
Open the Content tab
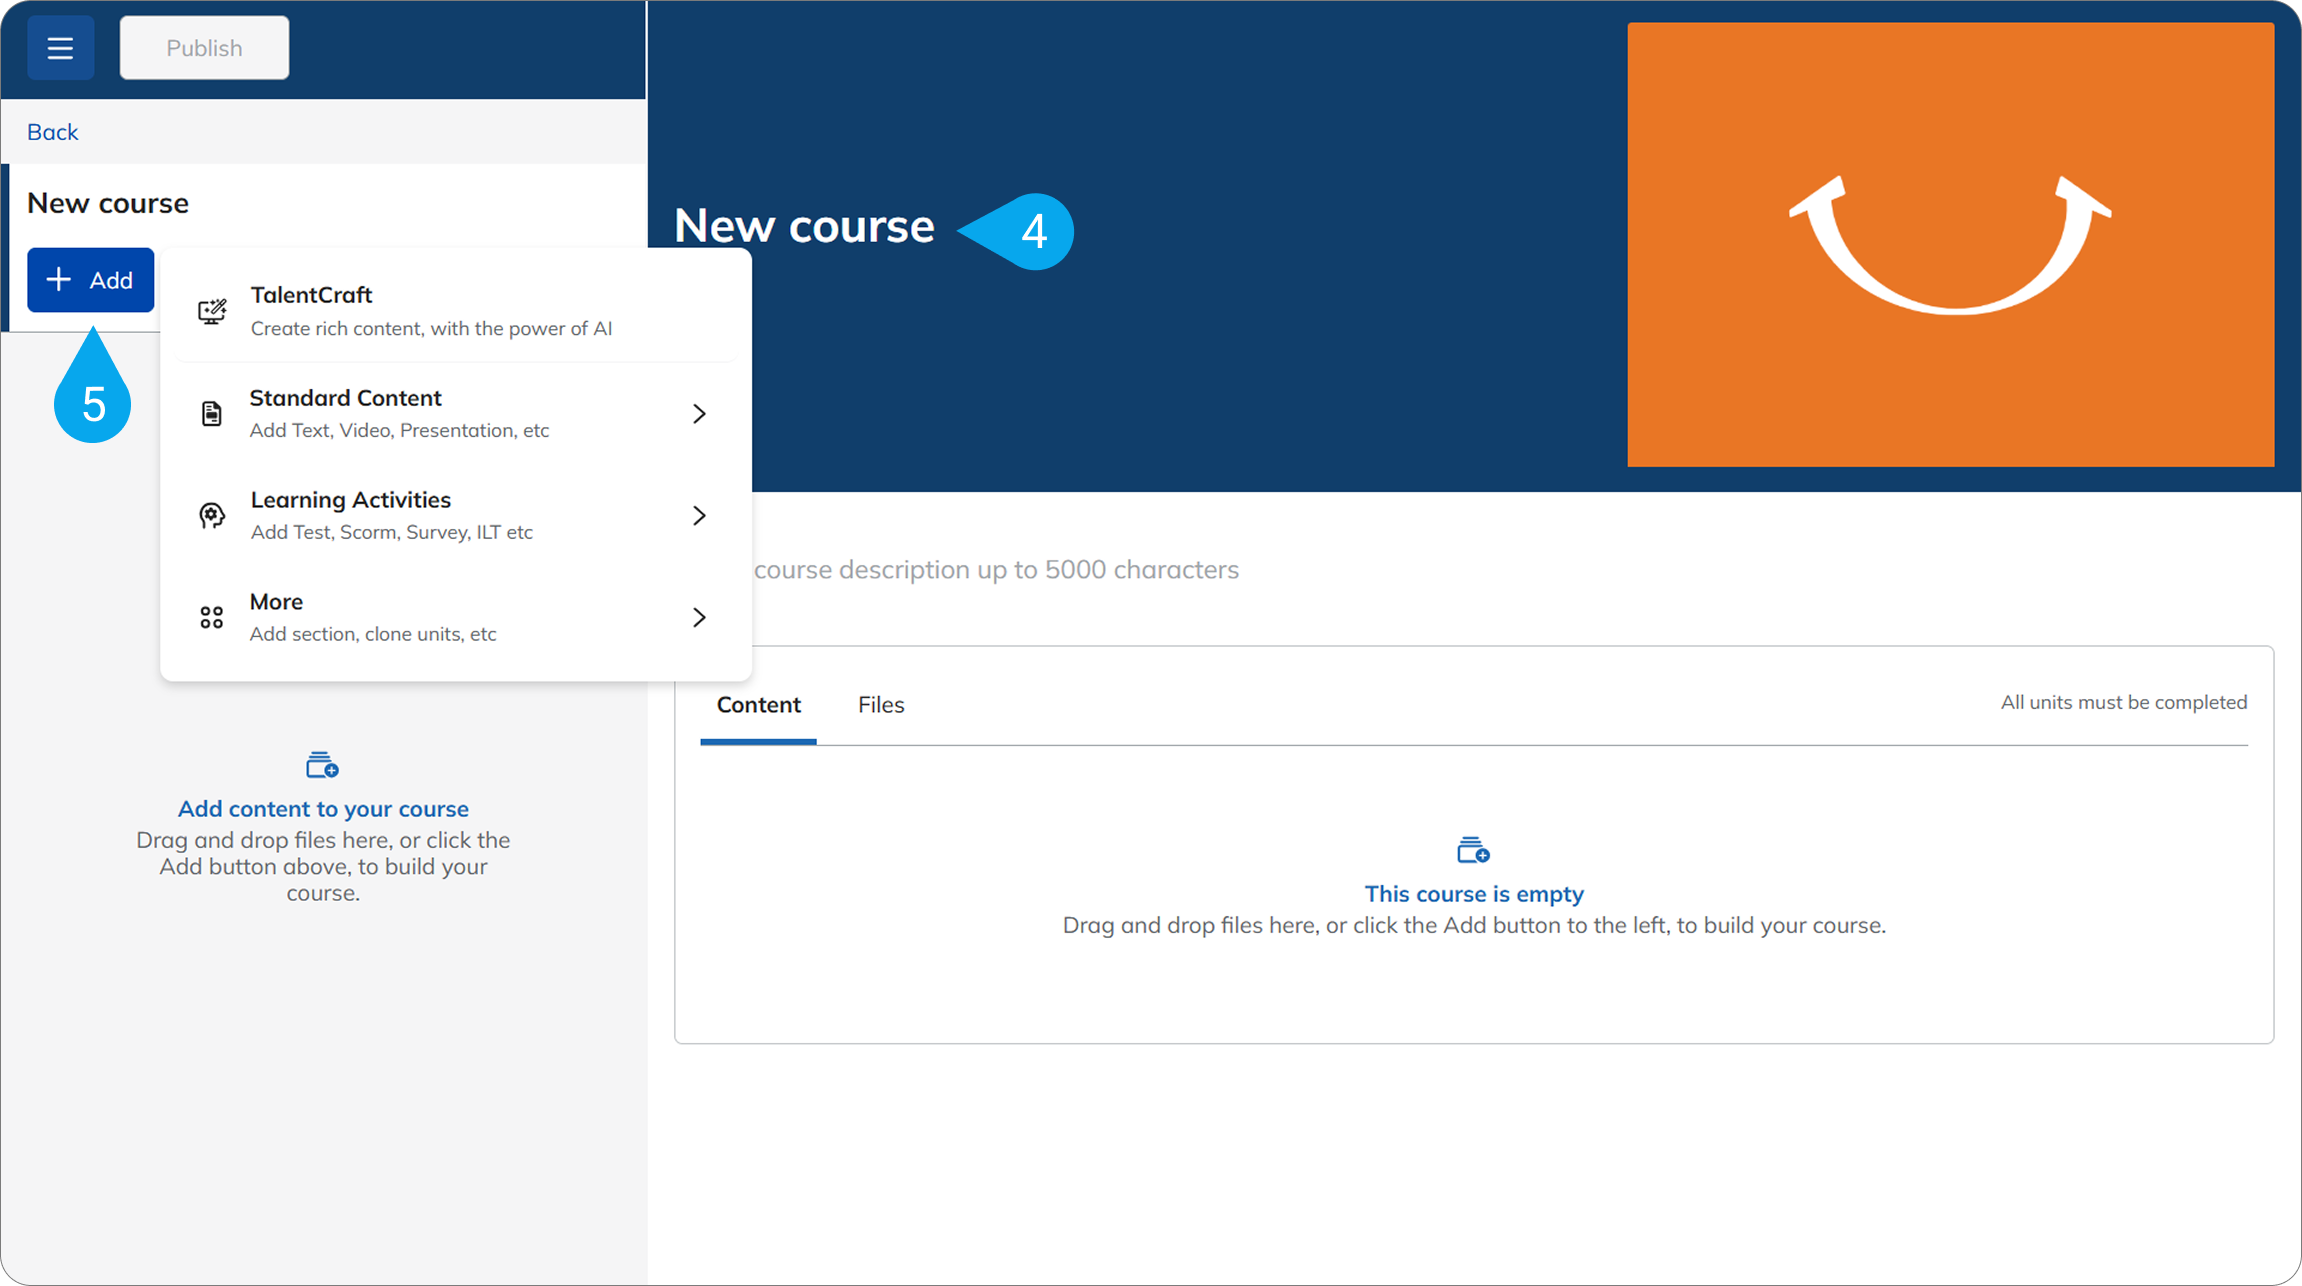click(758, 705)
